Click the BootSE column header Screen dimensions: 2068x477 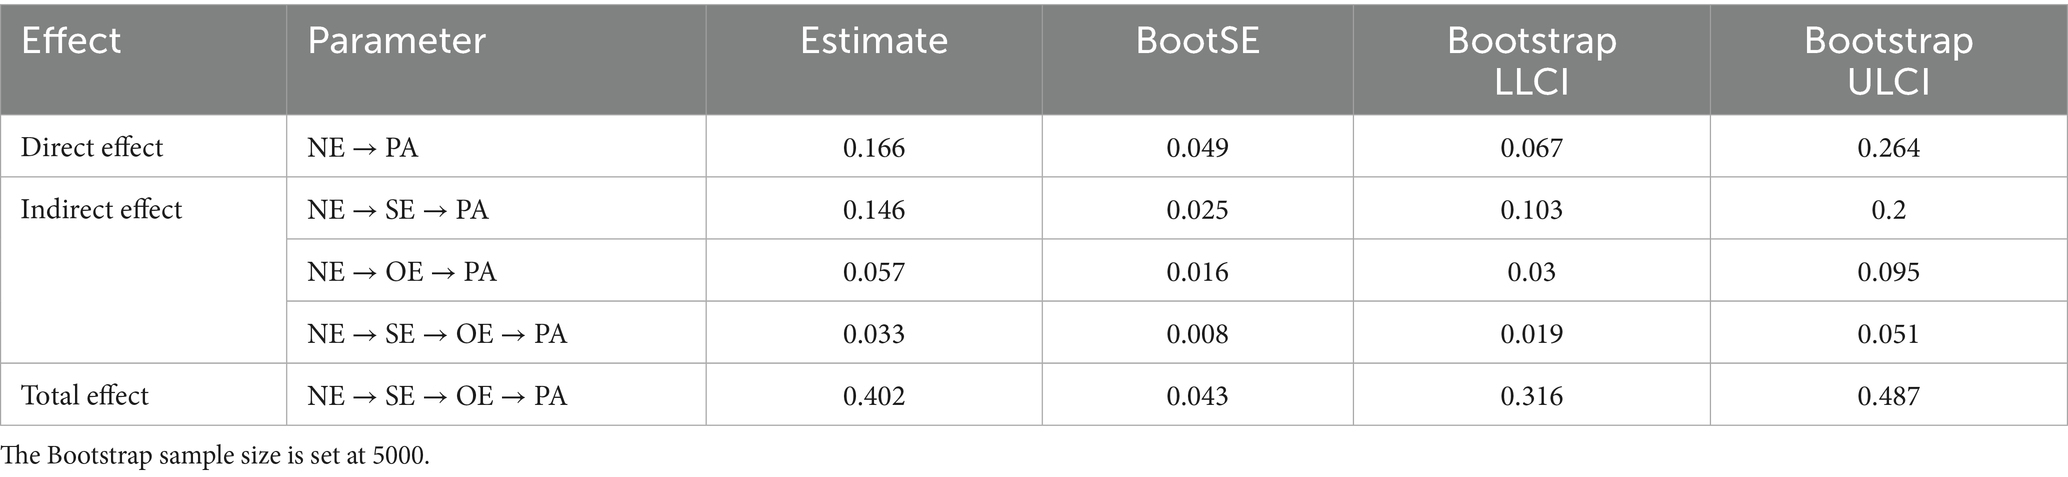(x=1197, y=41)
